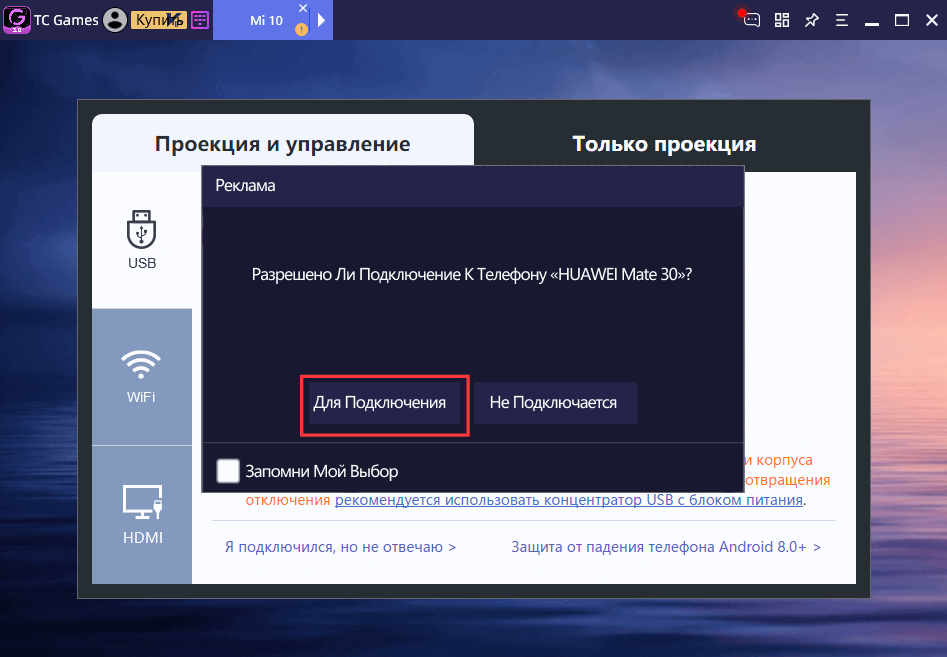Click the Не Подключается button

[x=555, y=403]
